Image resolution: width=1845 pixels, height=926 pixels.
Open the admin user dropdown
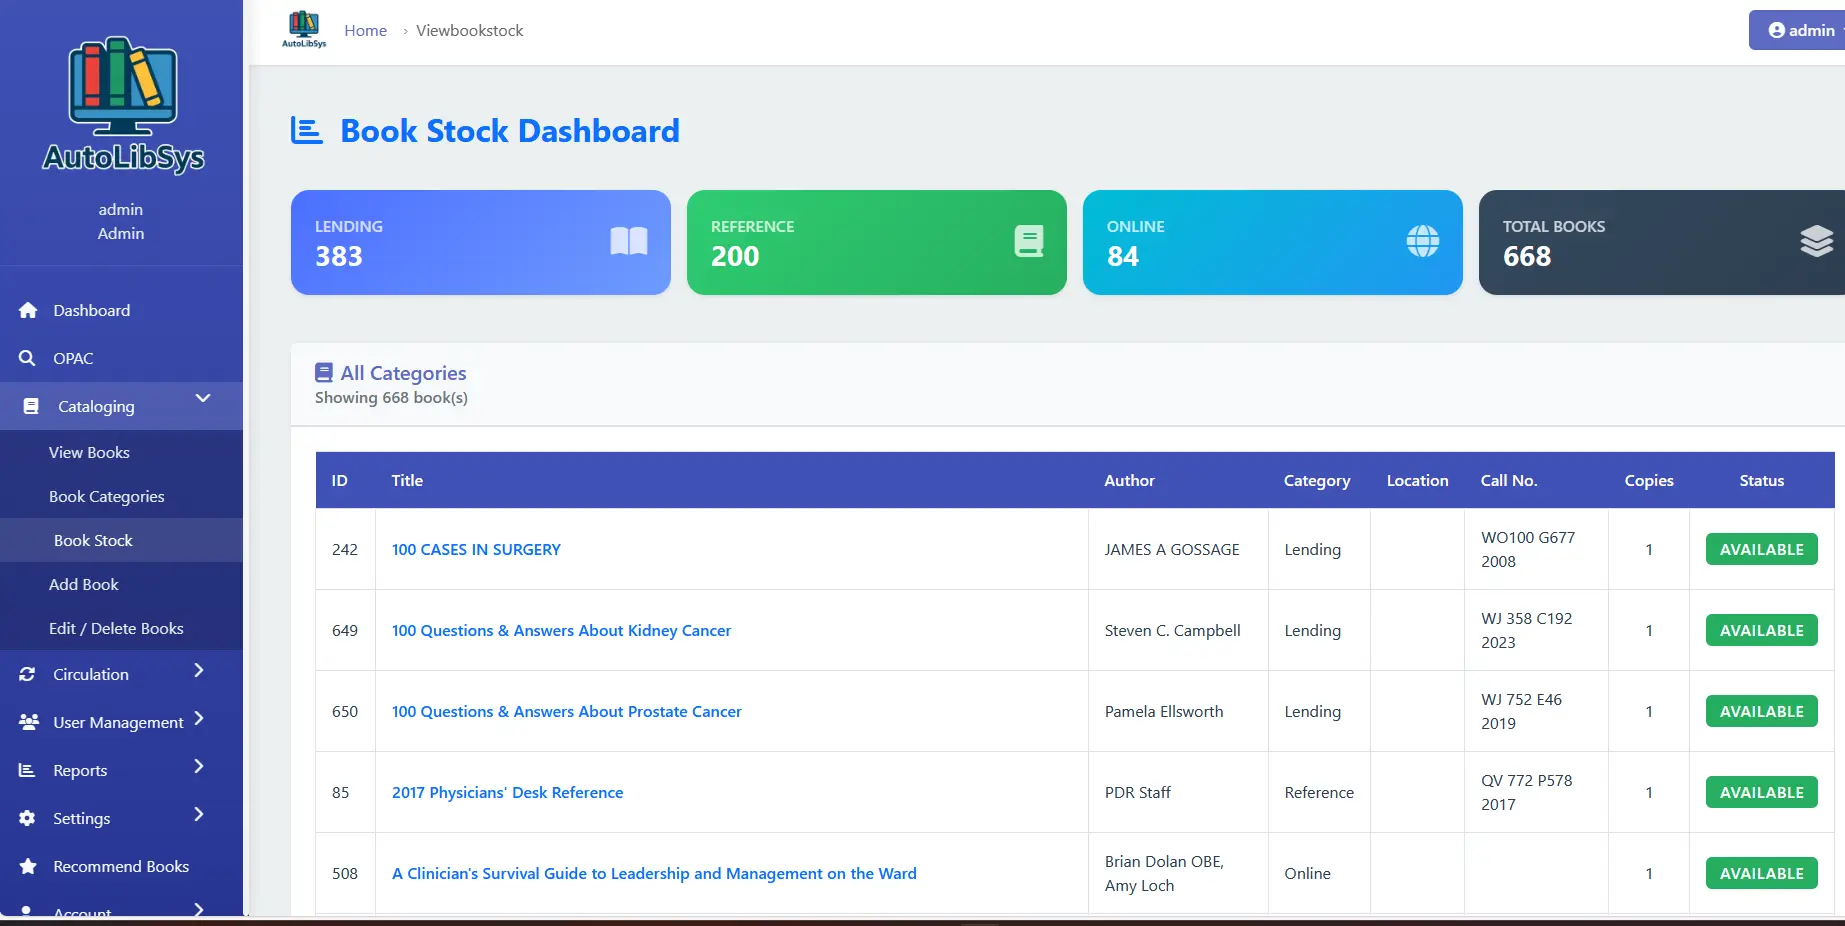[x=1802, y=30]
